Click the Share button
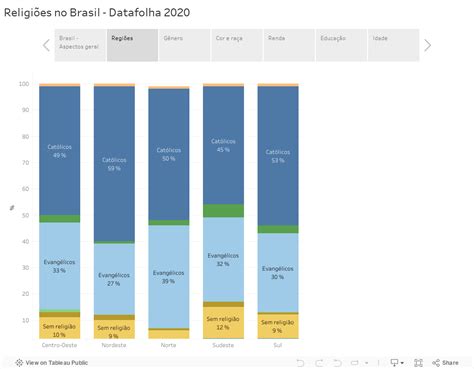The height and width of the screenshot is (369, 474). 445,363
